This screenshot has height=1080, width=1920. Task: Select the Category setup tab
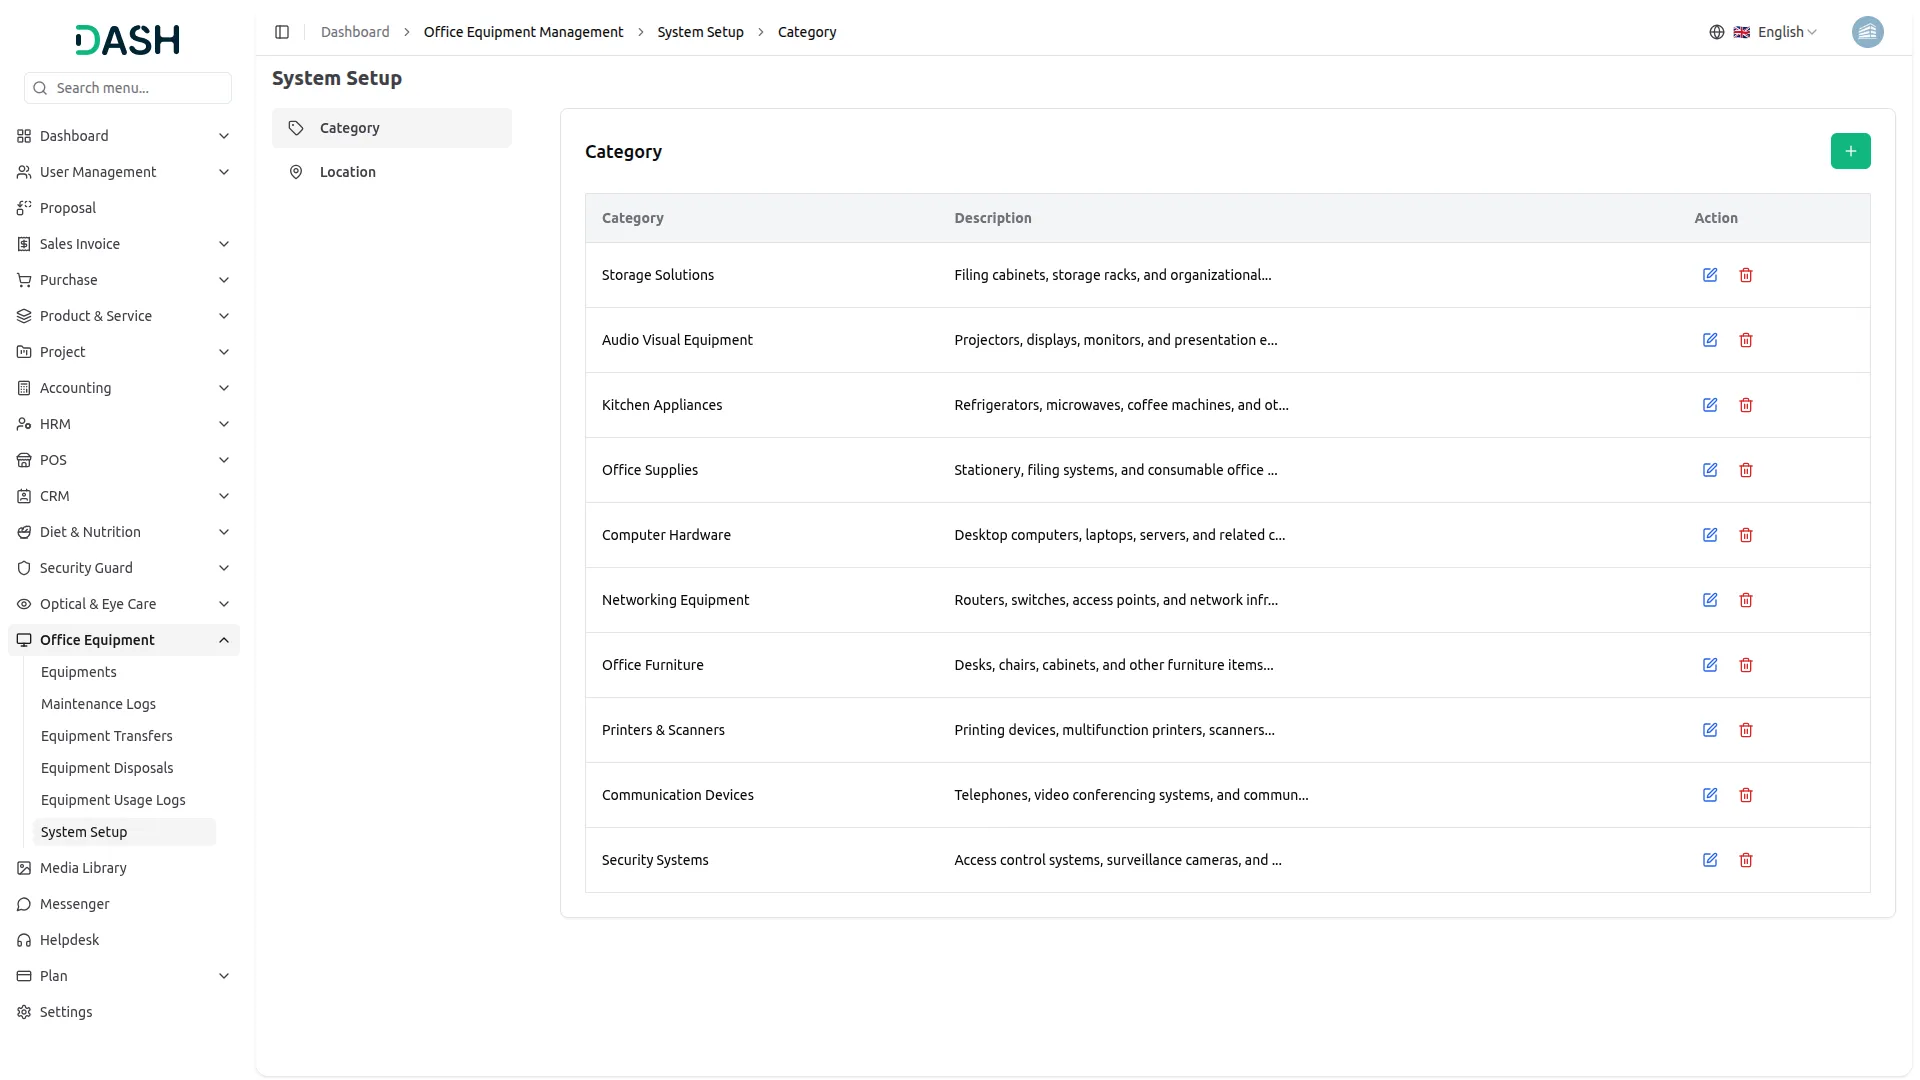[x=350, y=128]
